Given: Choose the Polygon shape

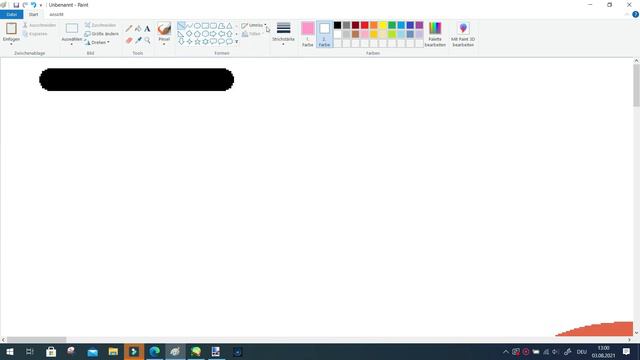Looking at the screenshot, I should click(221, 26).
